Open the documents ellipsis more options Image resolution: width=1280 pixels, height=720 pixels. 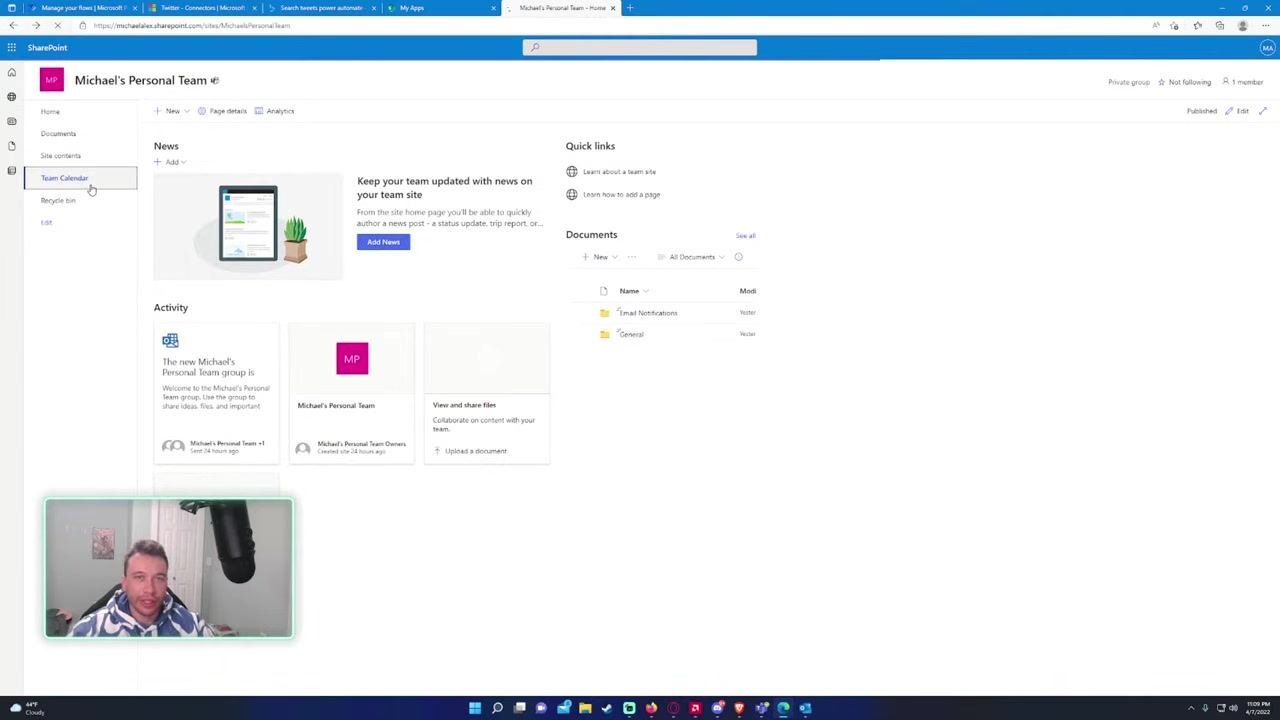click(x=631, y=257)
